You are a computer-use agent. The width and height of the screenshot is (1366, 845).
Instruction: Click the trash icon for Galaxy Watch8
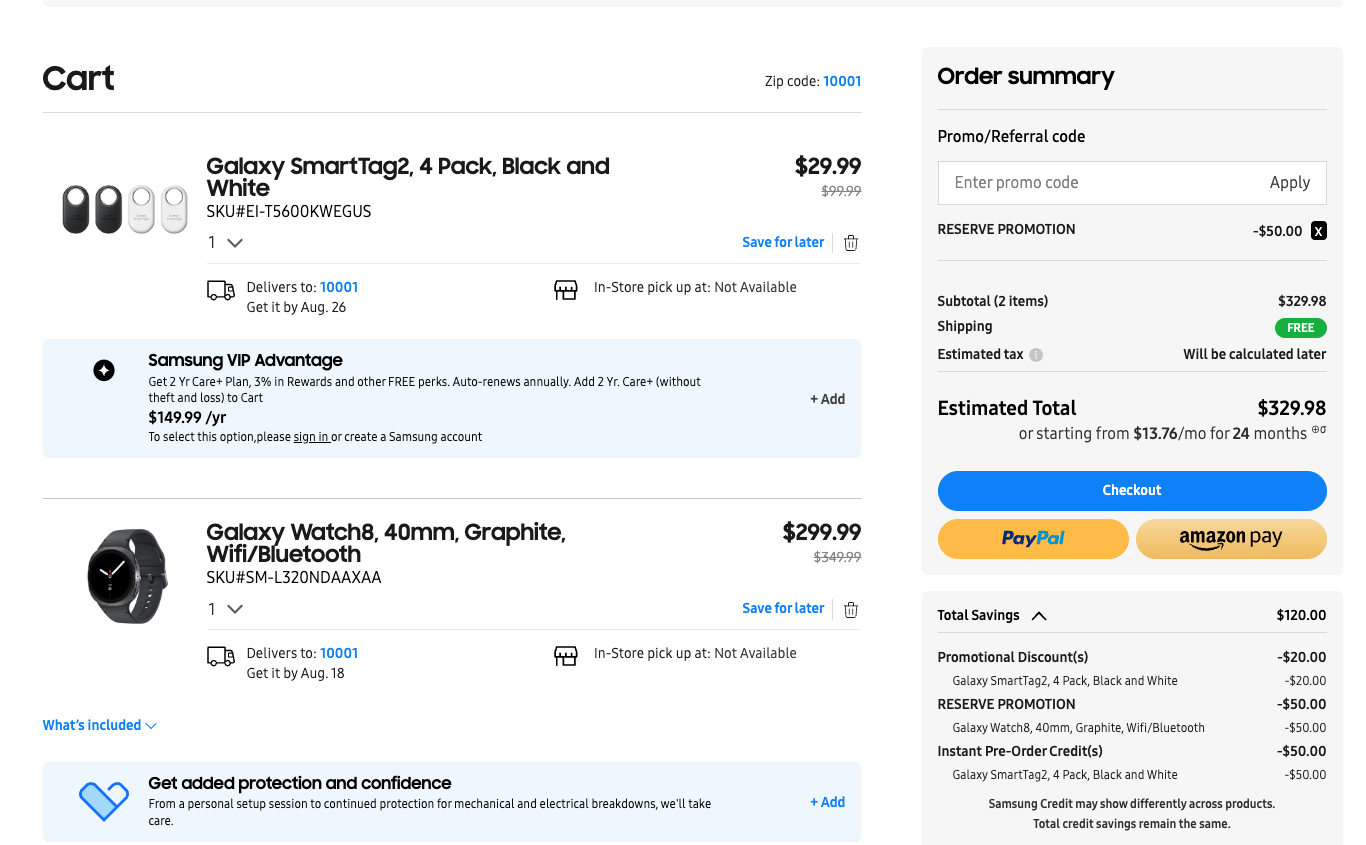click(x=850, y=609)
